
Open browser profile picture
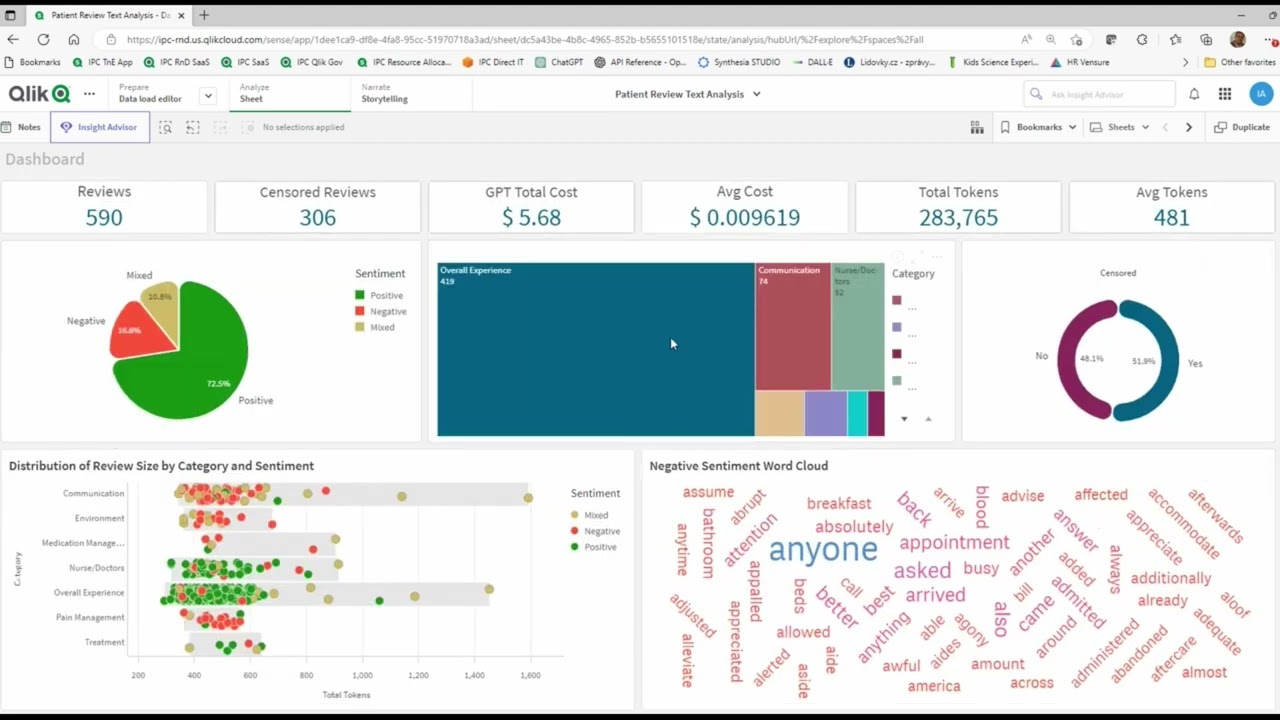point(1238,39)
